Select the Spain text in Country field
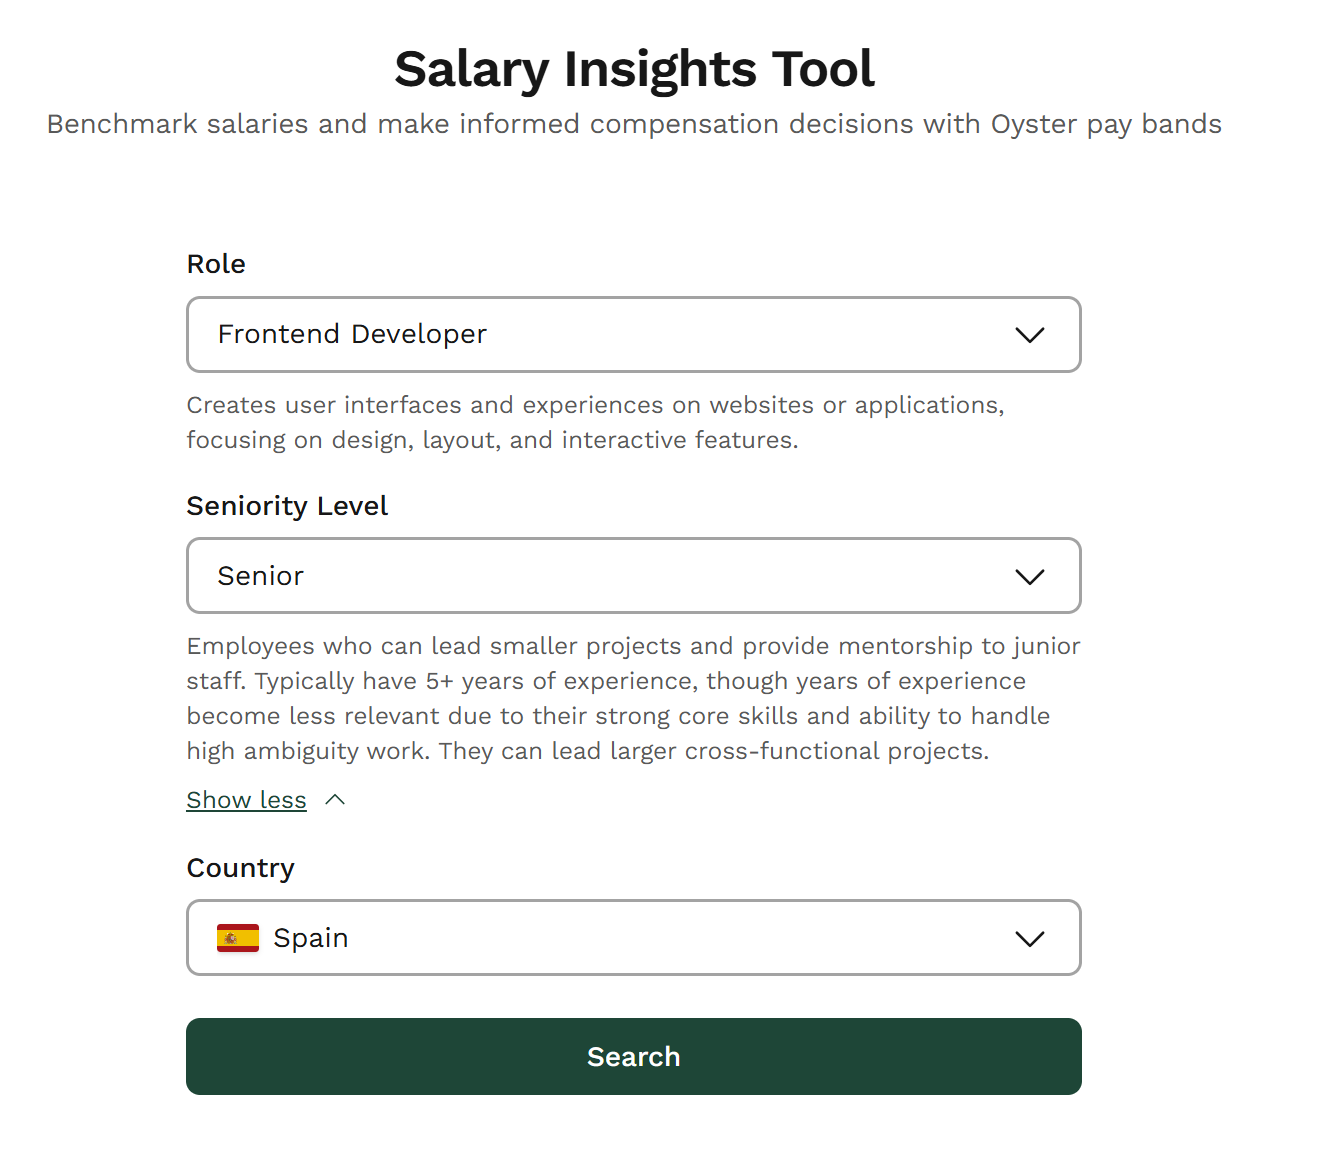 [310, 938]
